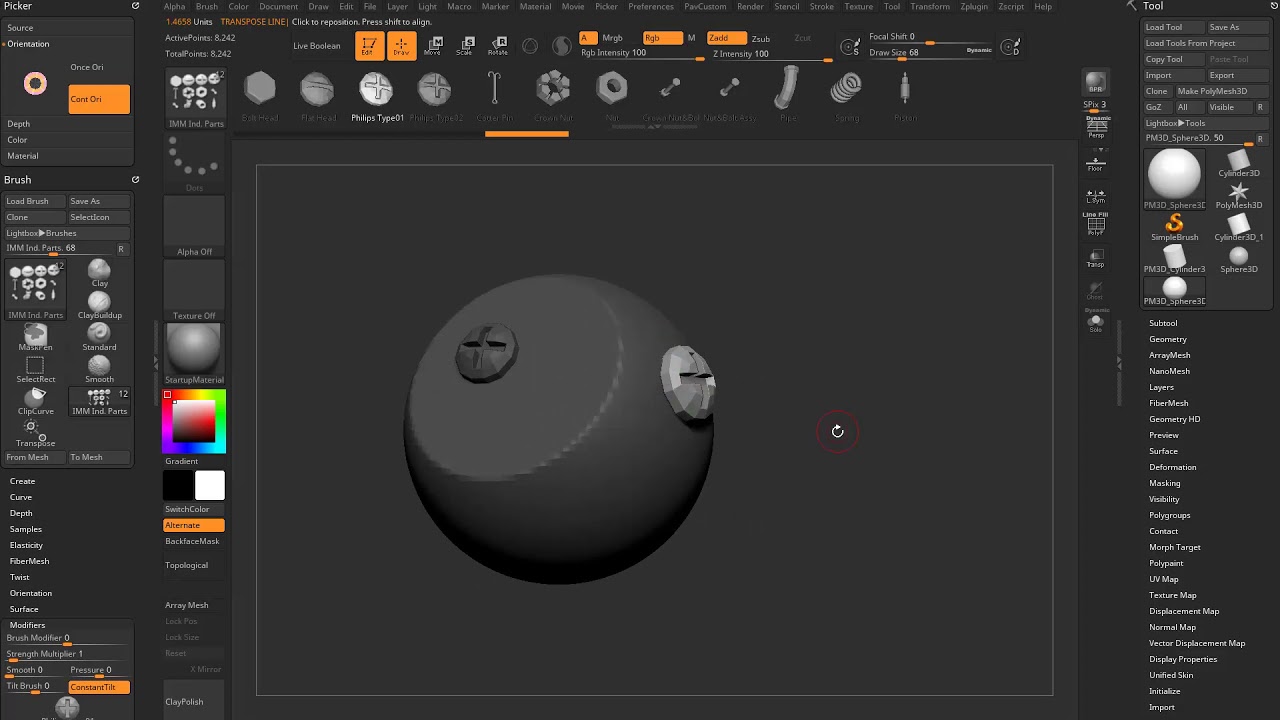
Task: Select the Standard brush
Action: 99,337
